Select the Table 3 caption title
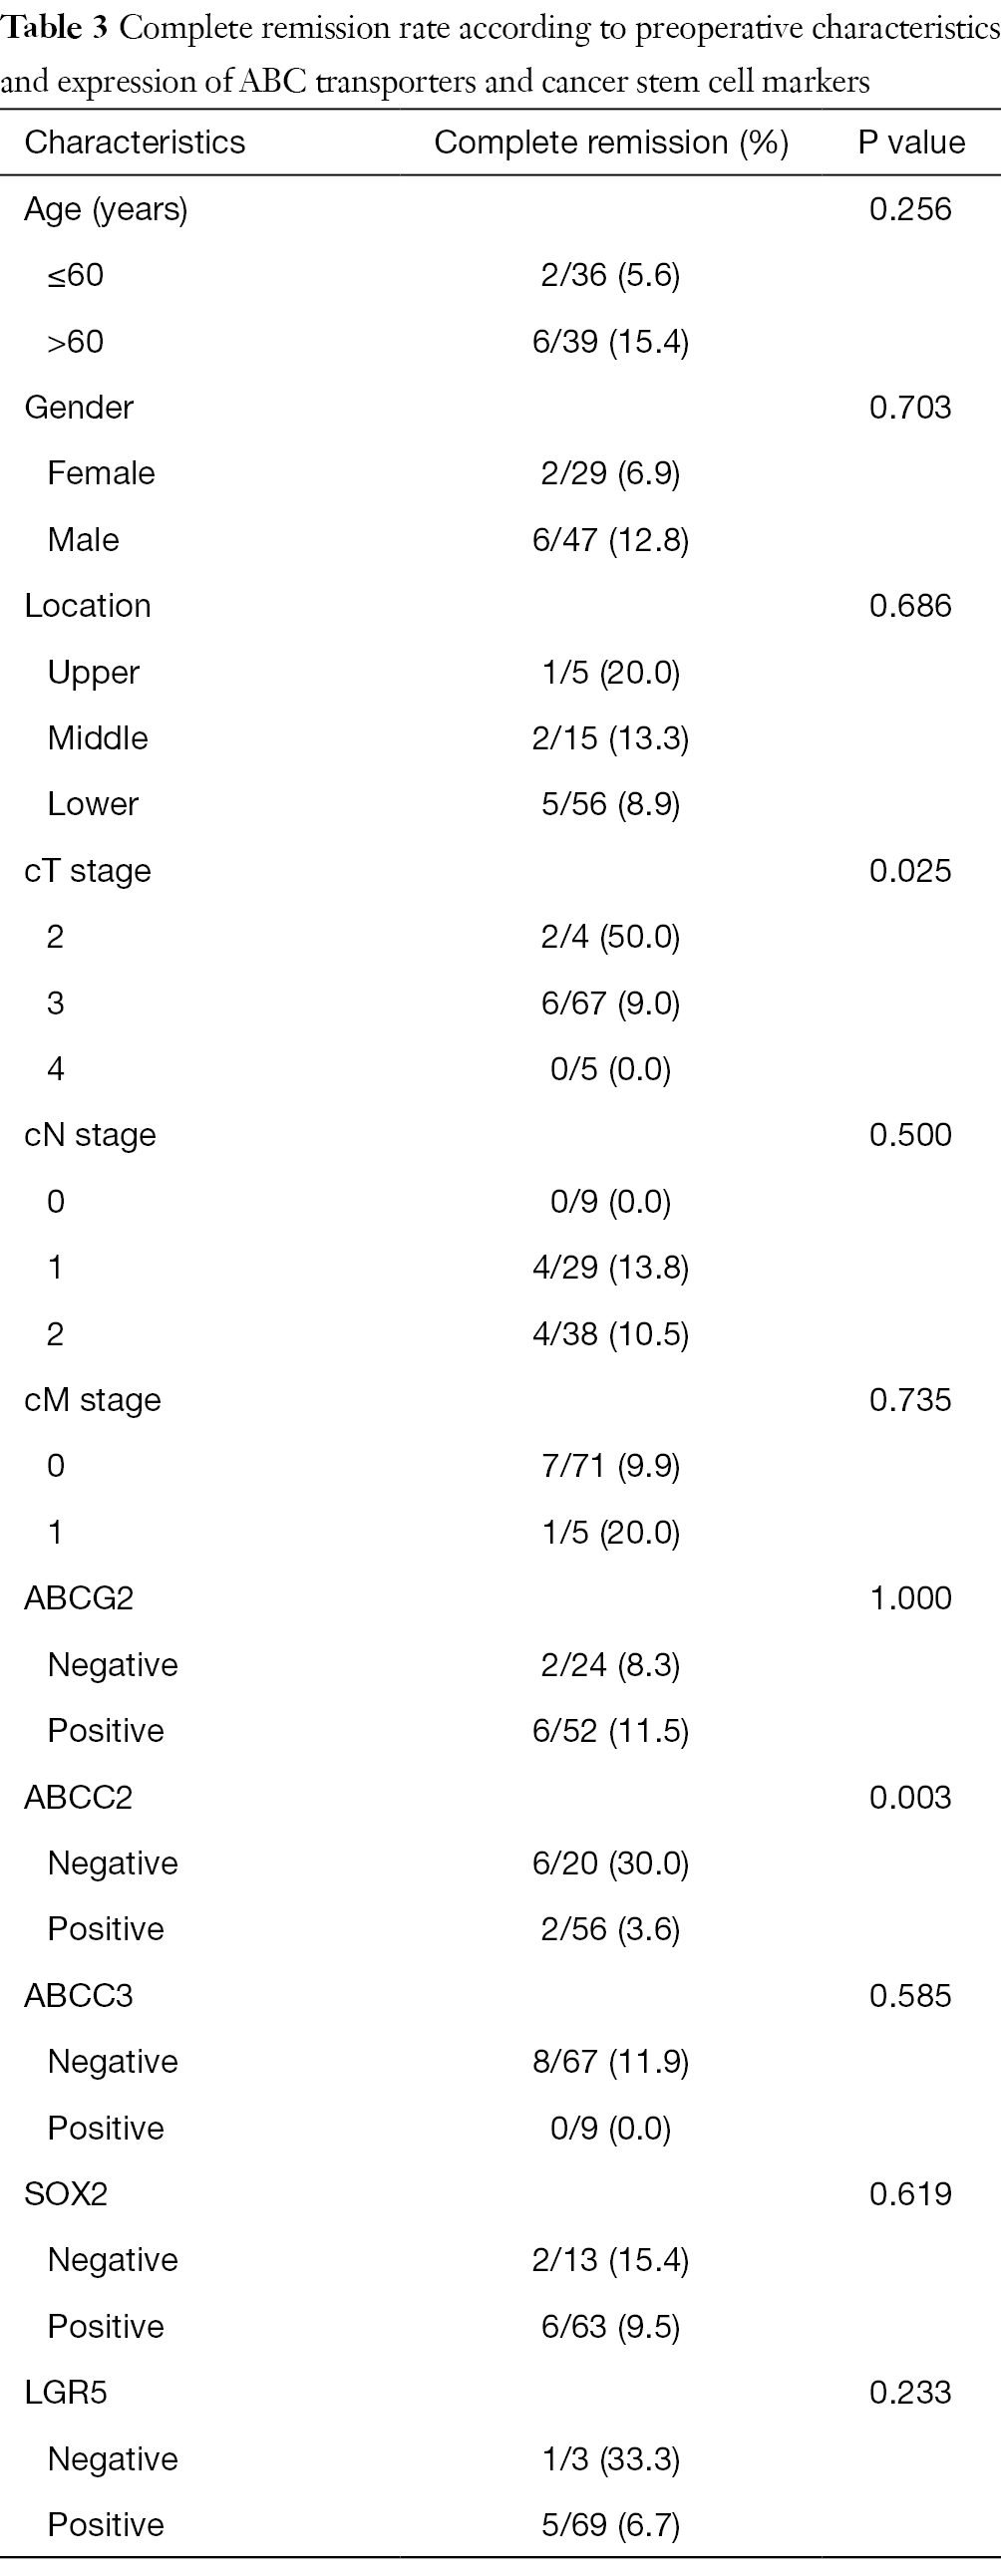This screenshot has width=1001, height=2576. 500,54
